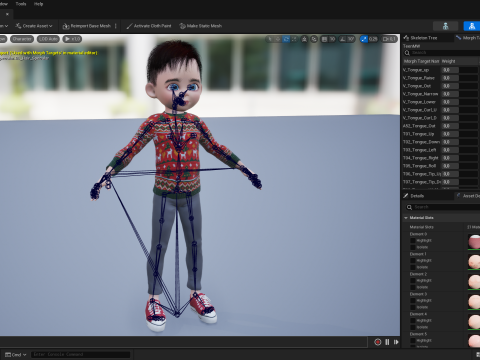Viewport: 480px width, 360px height.
Task: Open the Create Asset dropdown
Action: (x=34, y=26)
